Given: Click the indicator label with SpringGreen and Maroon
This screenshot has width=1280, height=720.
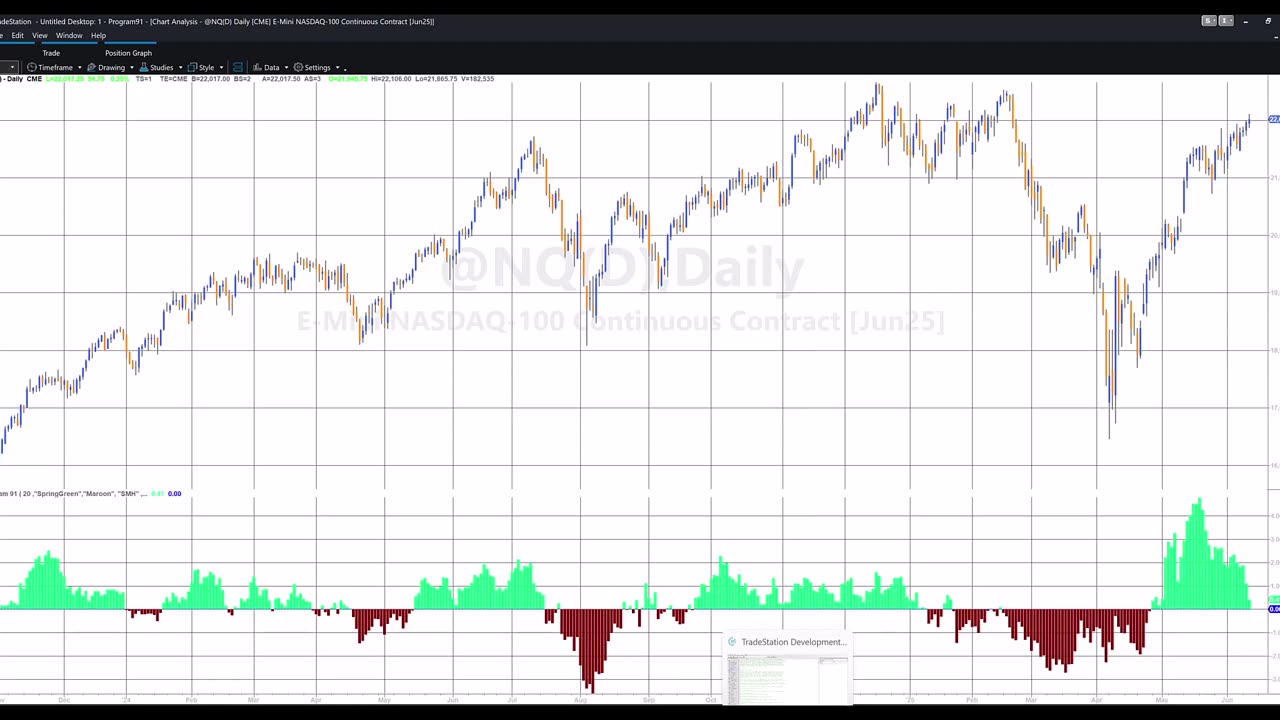Looking at the screenshot, I should (x=73, y=494).
